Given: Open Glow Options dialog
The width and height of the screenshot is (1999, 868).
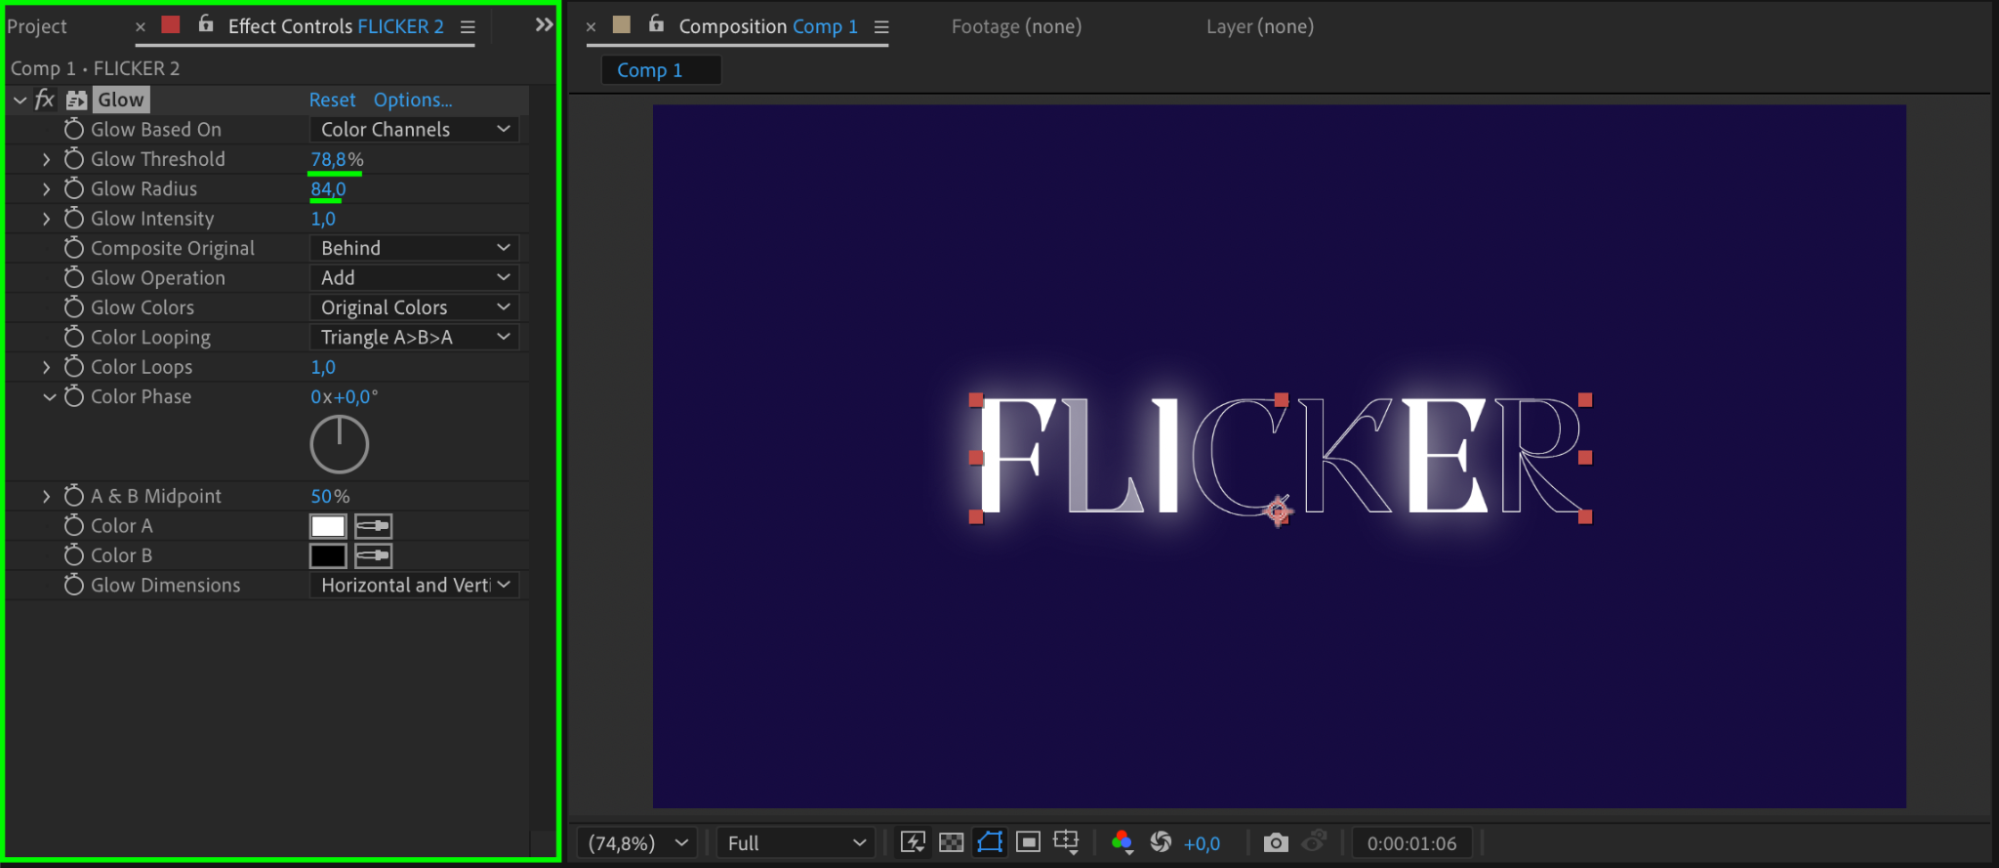Looking at the screenshot, I should click(x=413, y=100).
